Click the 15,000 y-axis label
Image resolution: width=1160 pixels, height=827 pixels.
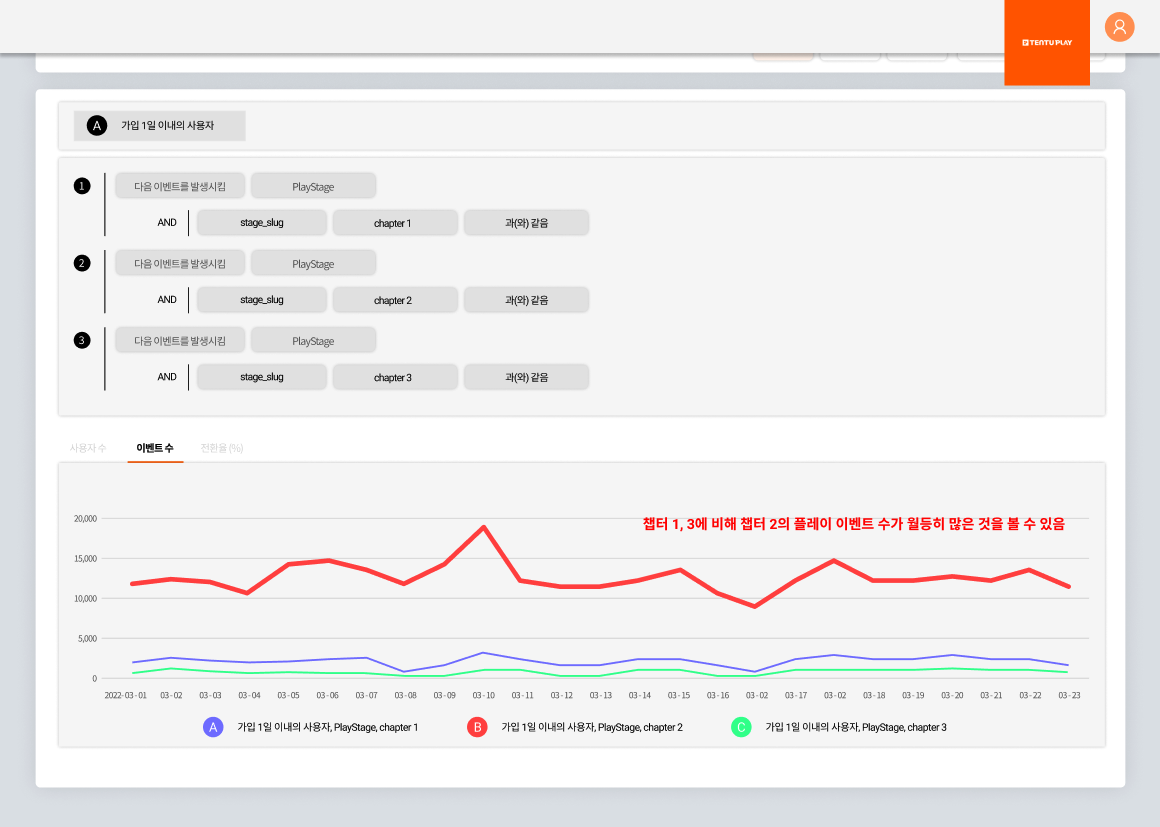pos(85,558)
